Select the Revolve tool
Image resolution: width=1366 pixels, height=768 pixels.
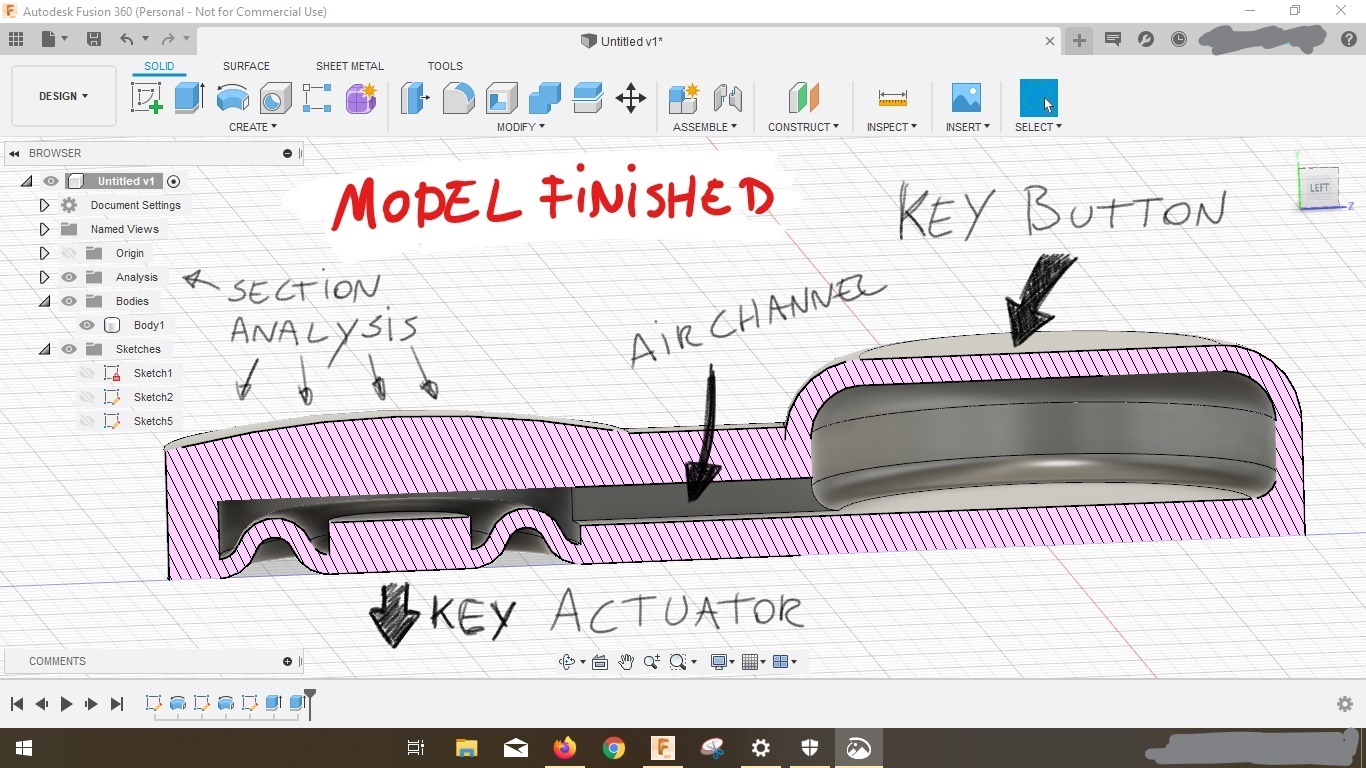pos(233,98)
